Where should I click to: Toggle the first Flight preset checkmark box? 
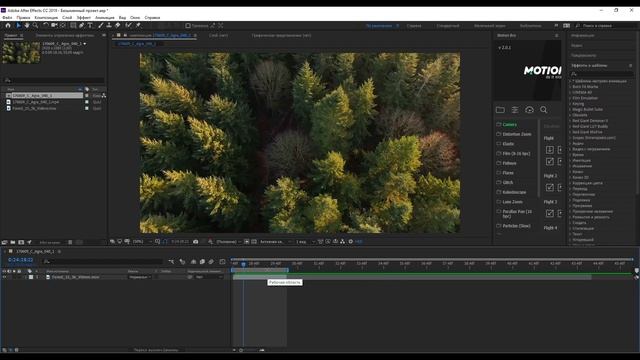point(550,161)
